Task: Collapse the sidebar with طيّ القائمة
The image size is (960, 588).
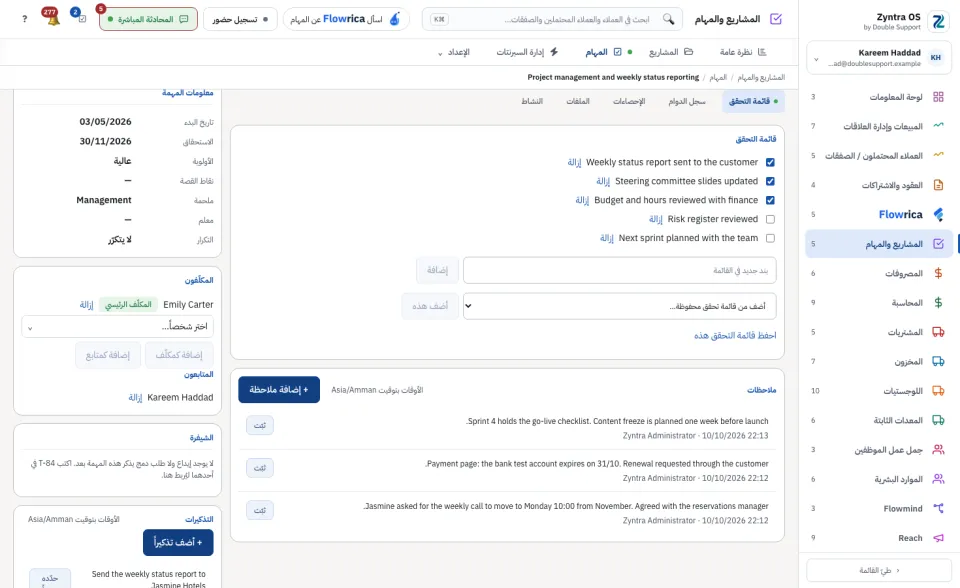Action: (879, 570)
